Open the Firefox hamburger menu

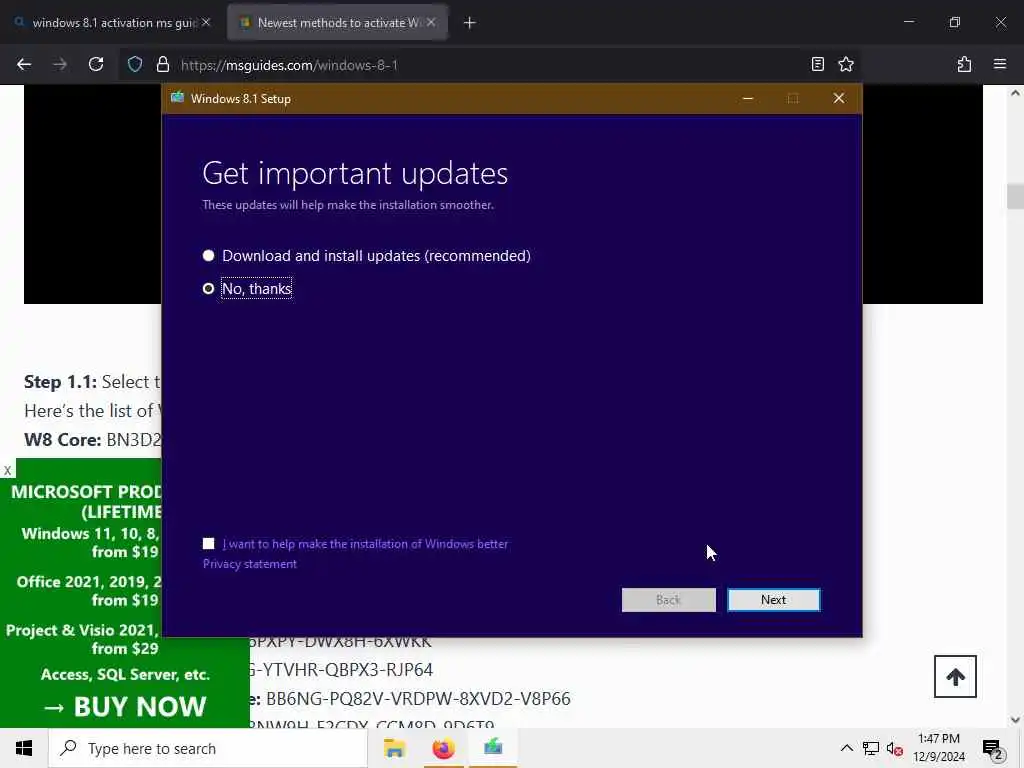[1000, 64]
